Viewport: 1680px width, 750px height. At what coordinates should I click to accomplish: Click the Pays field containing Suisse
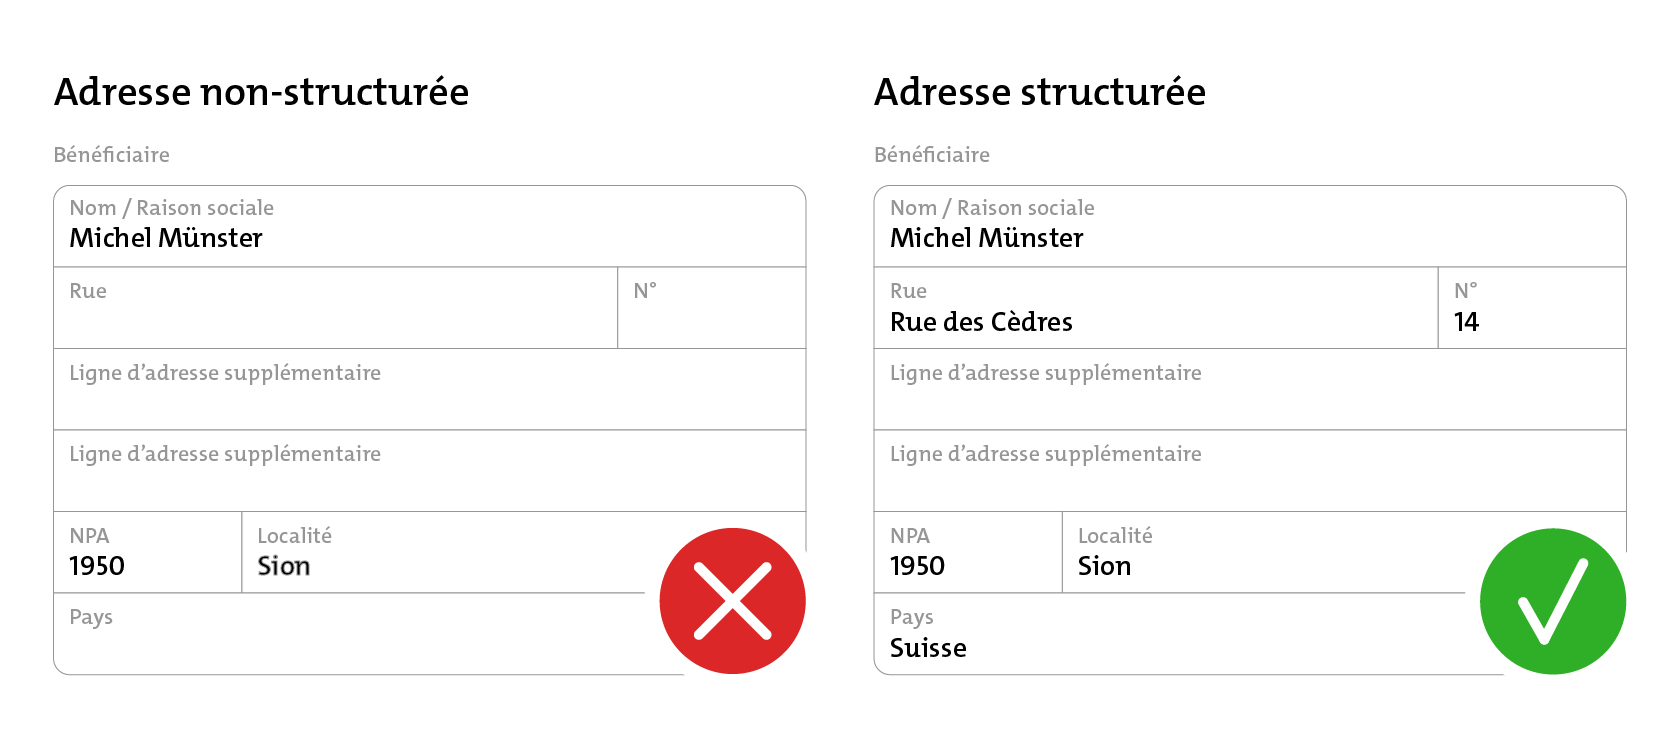point(1180,634)
